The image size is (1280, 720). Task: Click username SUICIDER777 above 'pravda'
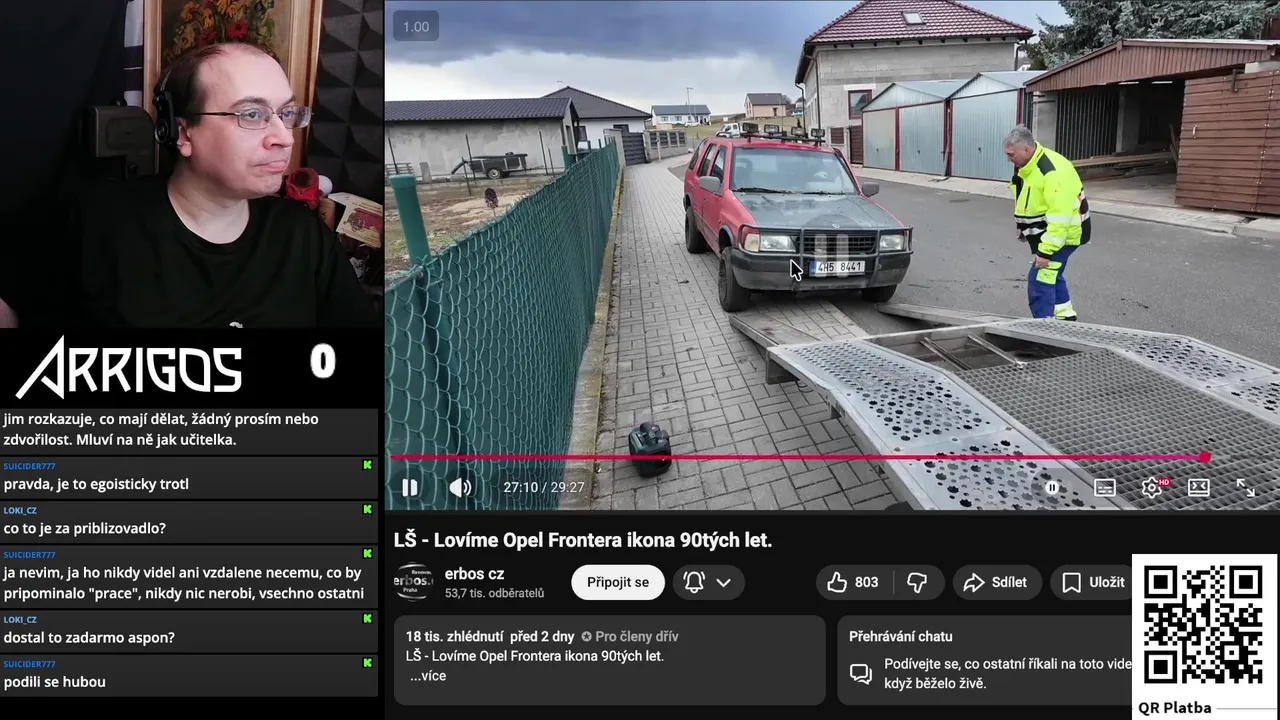point(29,466)
